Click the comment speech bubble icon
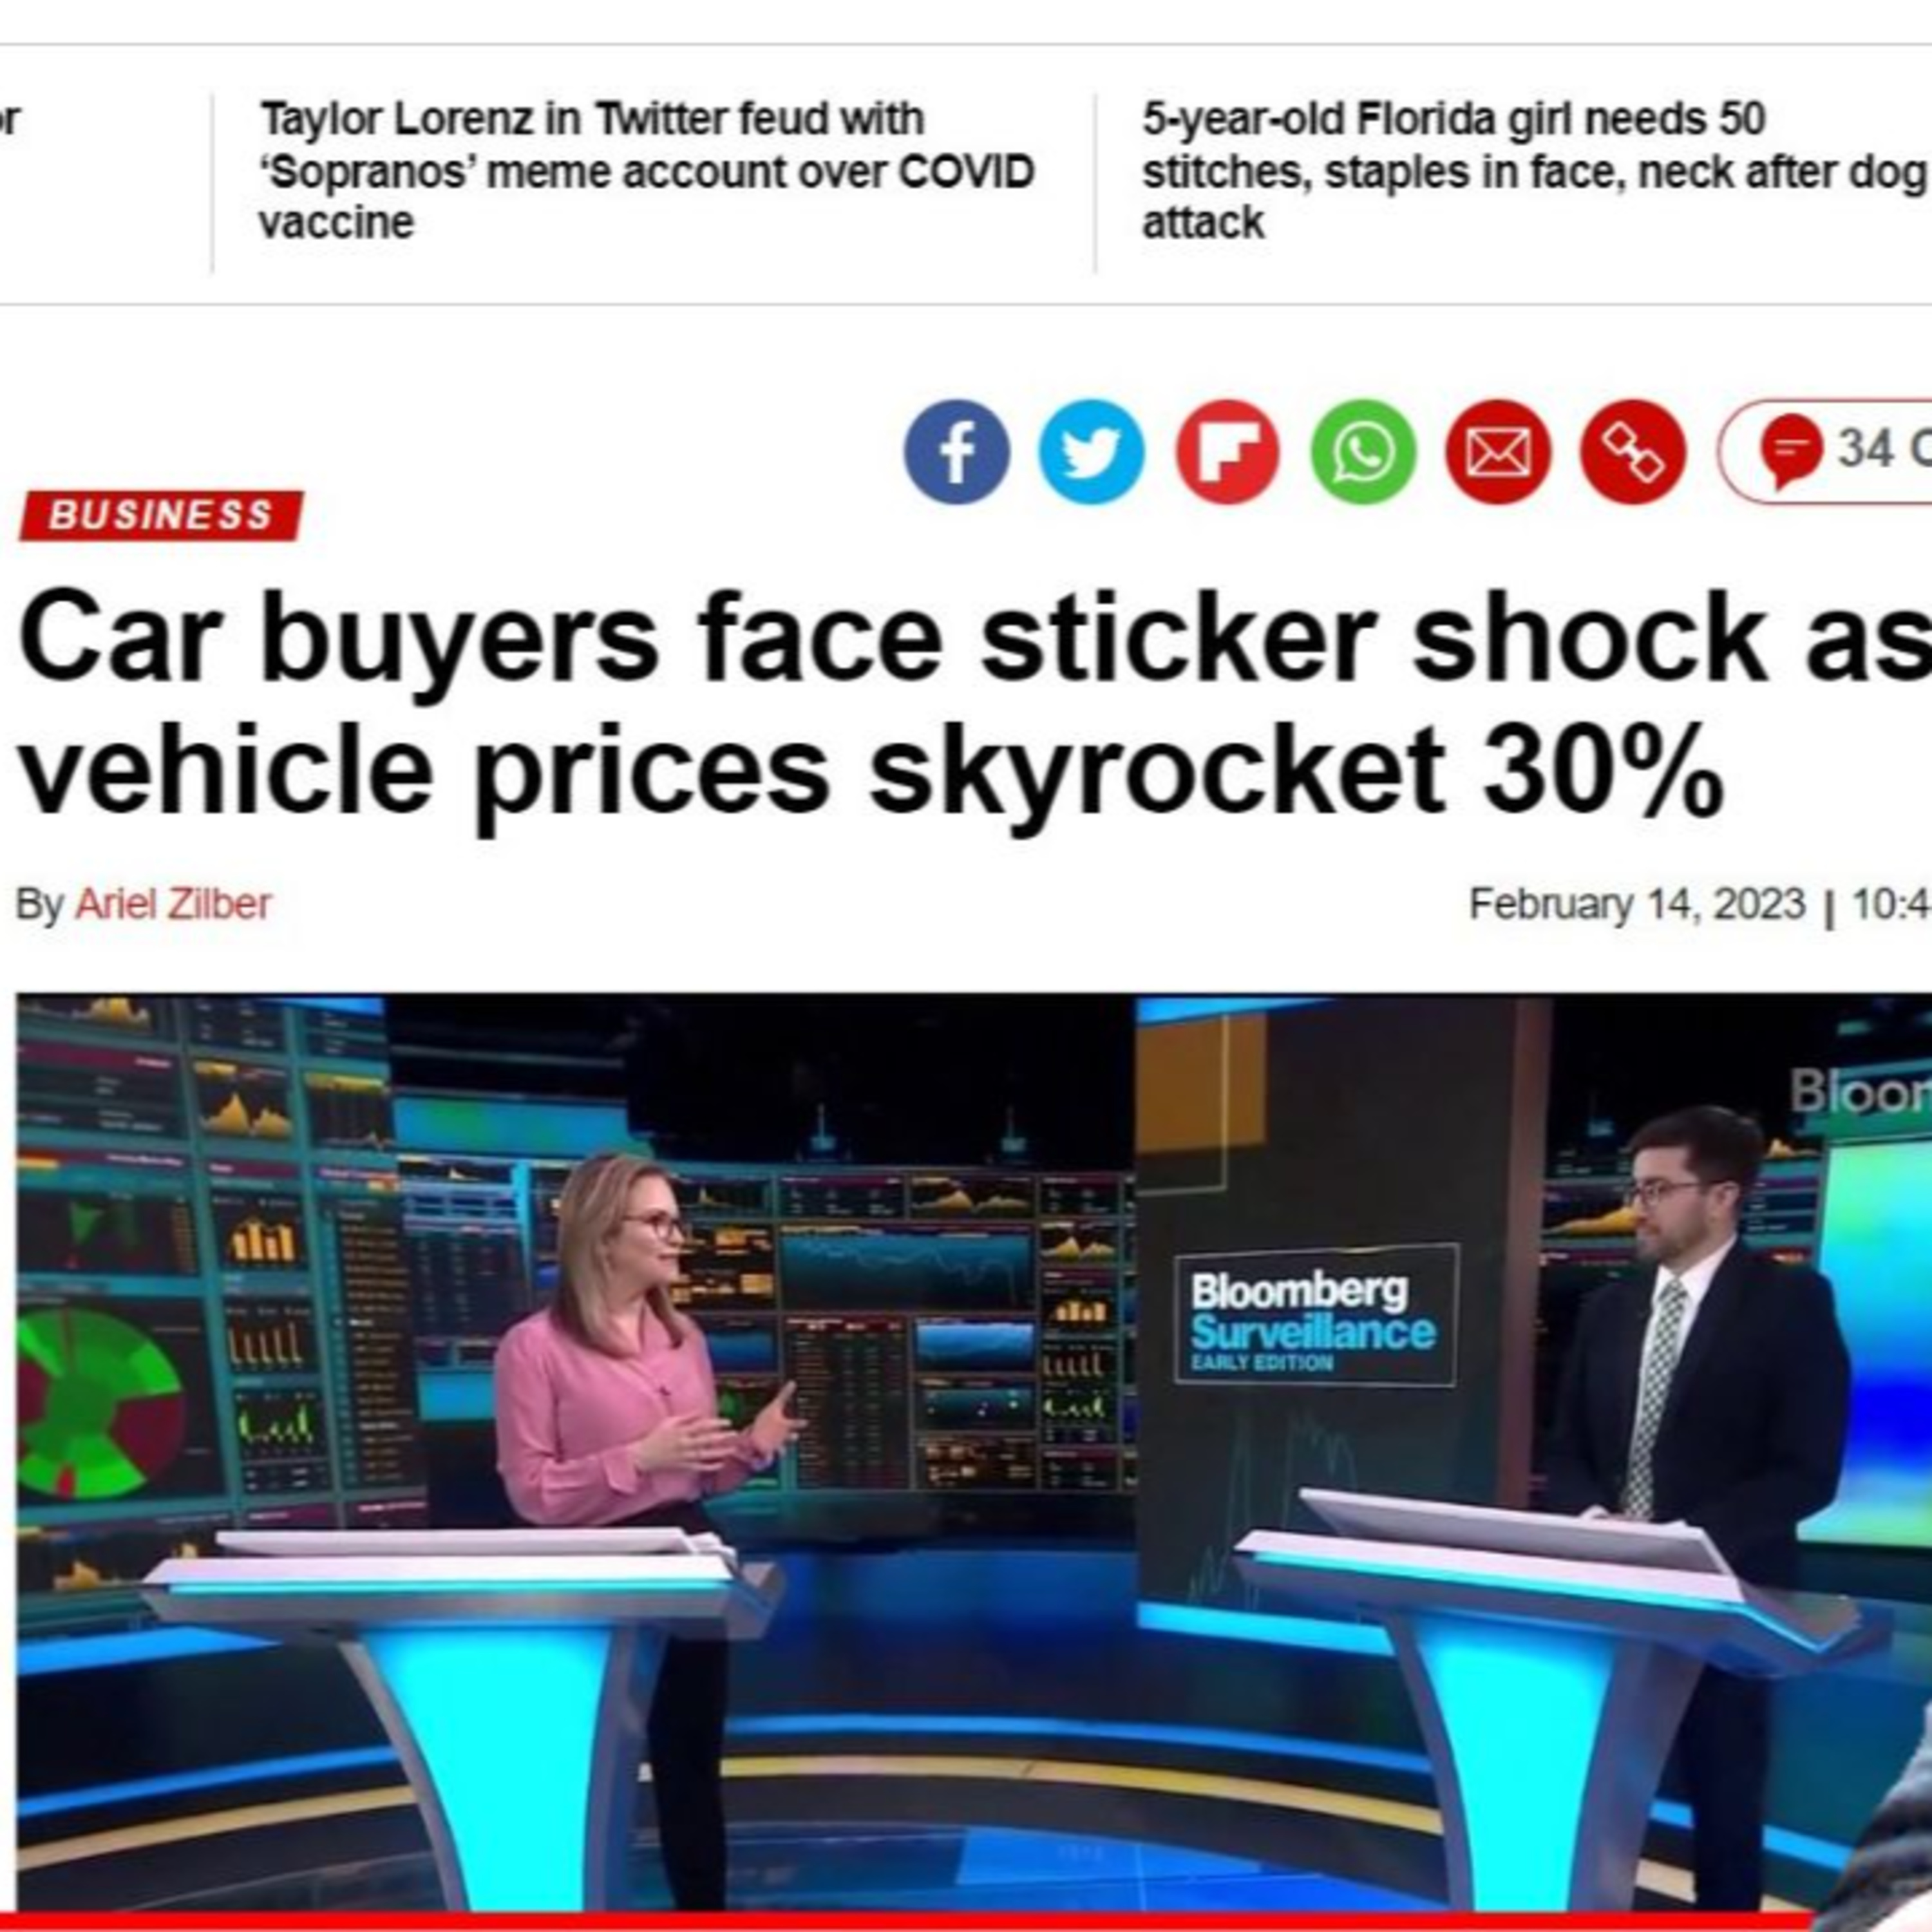The image size is (1932, 1932). click(1791, 451)
